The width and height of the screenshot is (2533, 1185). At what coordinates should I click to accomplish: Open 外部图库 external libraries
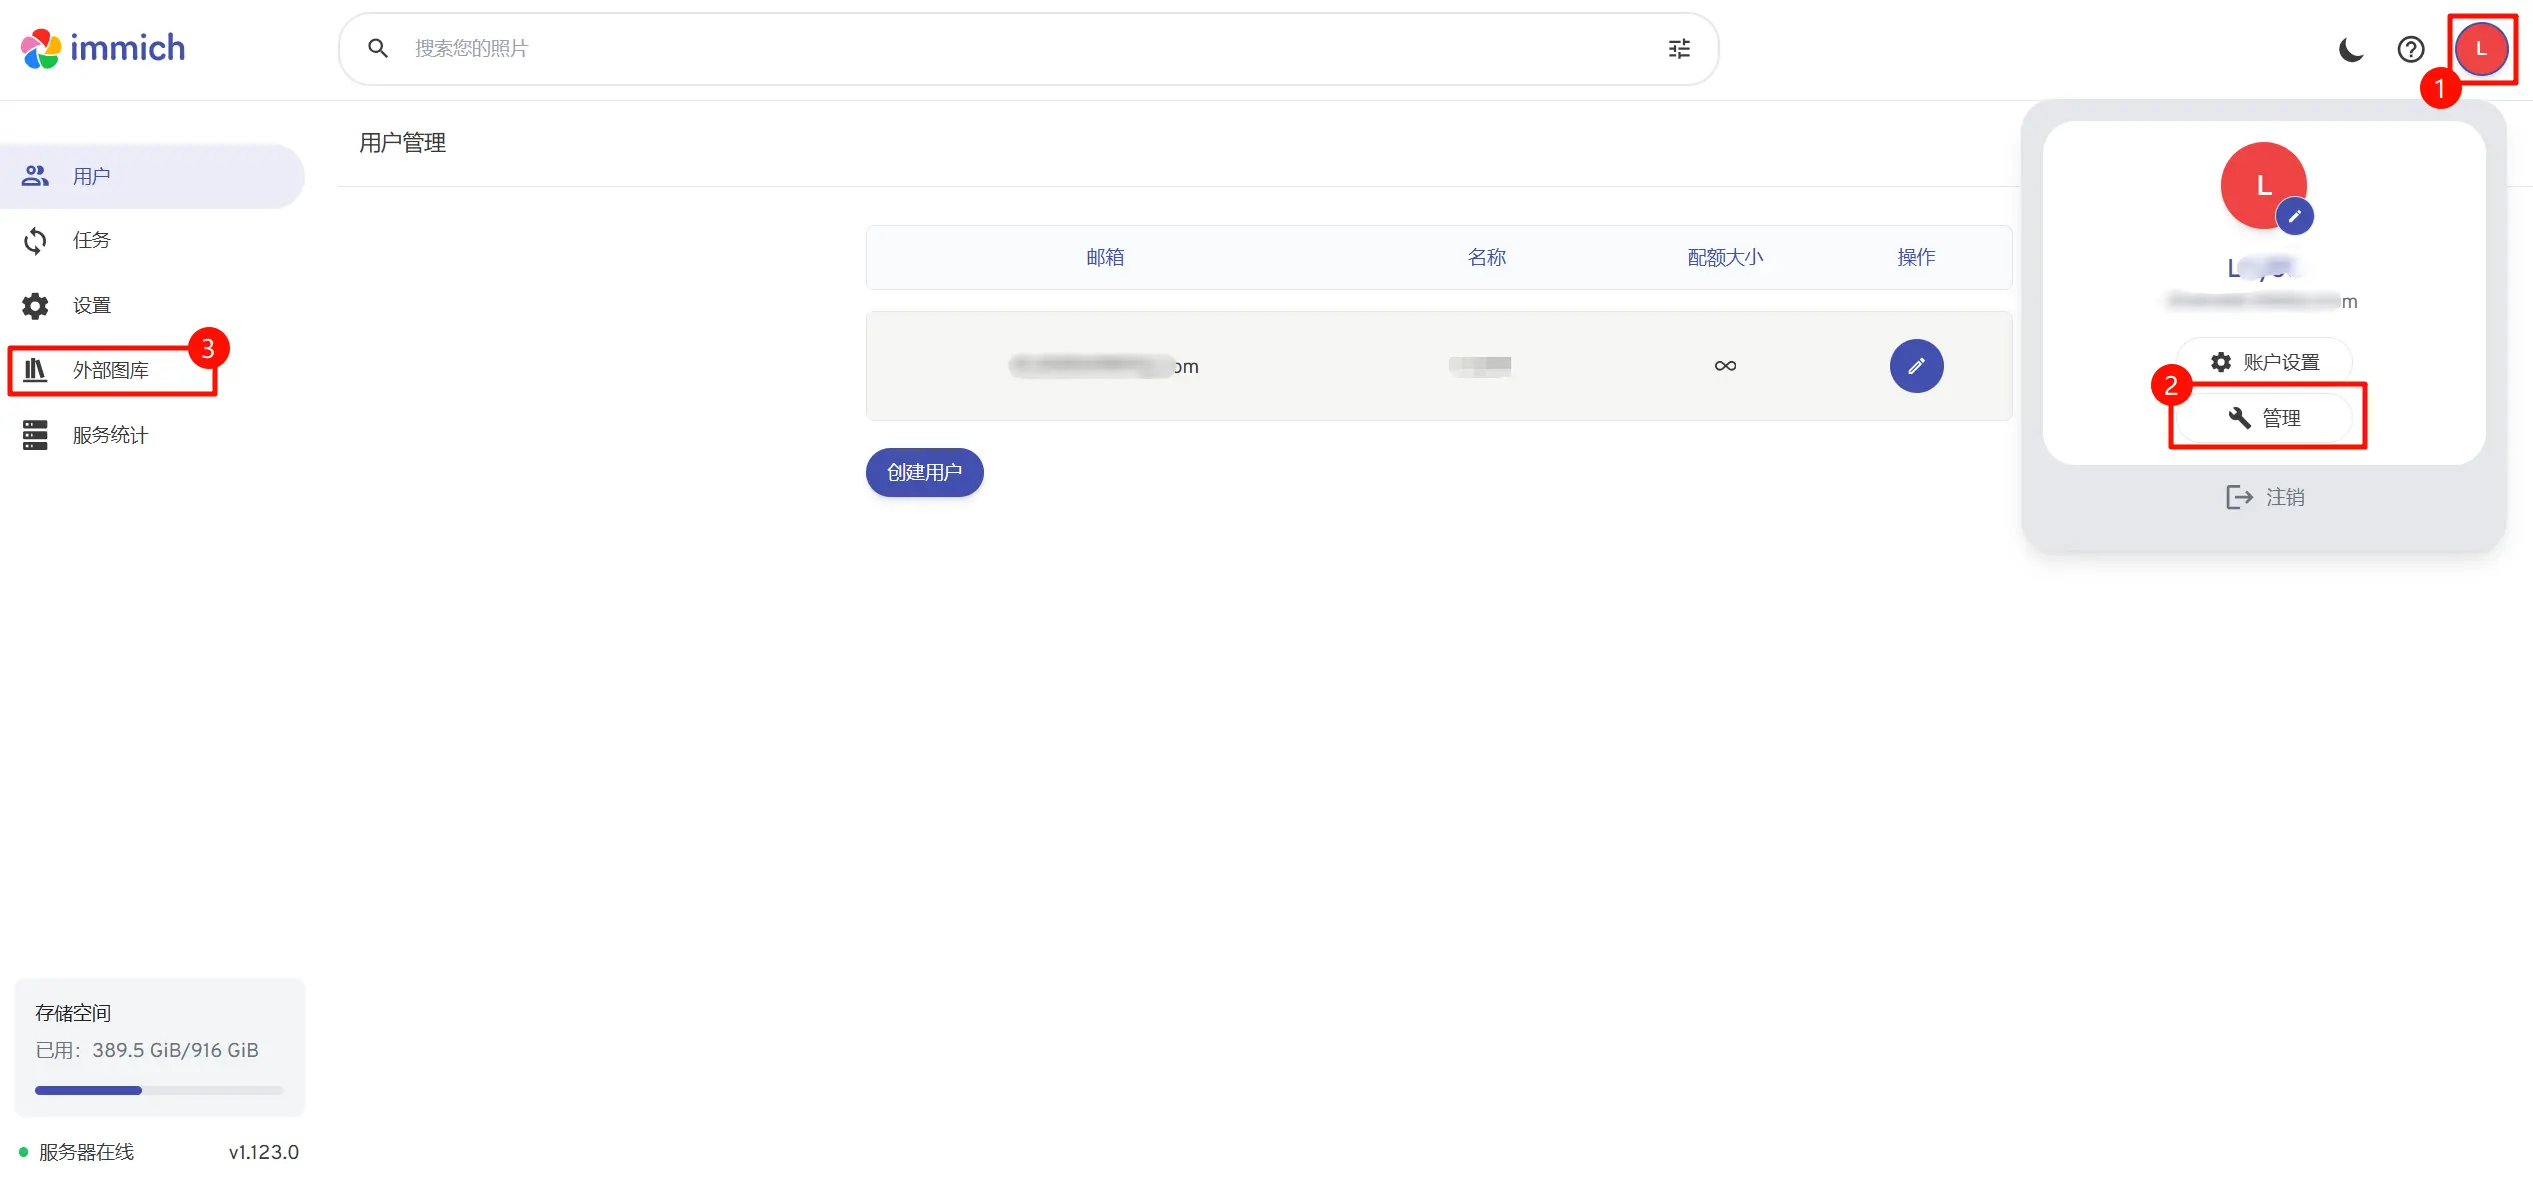coord(110,370)
